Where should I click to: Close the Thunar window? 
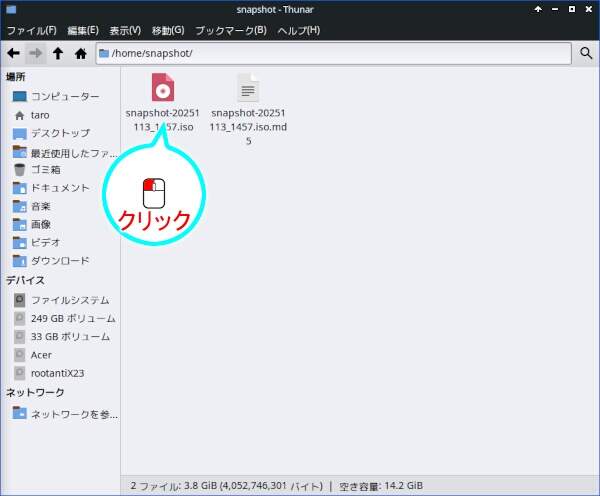[589, 9]
